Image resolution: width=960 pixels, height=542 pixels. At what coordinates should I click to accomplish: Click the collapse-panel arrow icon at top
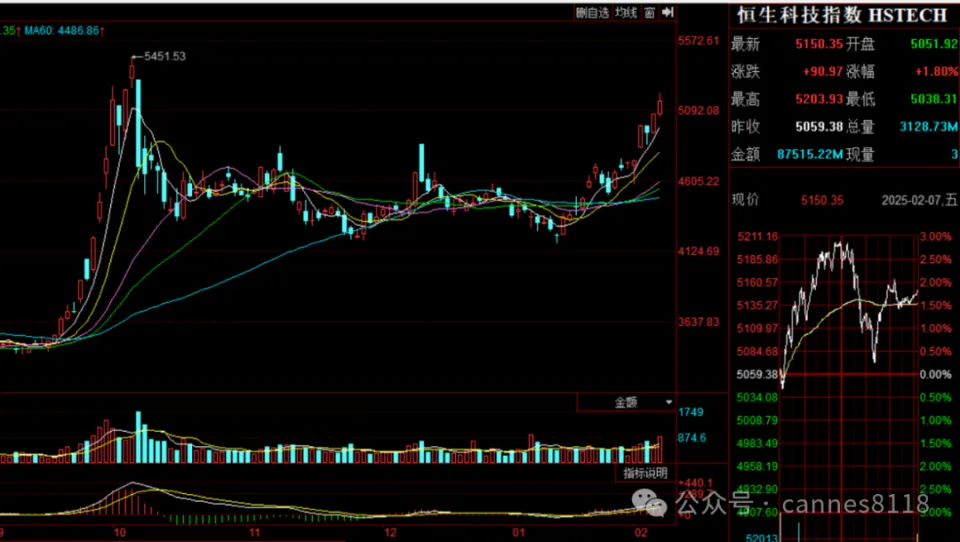(x=668, y=13)
